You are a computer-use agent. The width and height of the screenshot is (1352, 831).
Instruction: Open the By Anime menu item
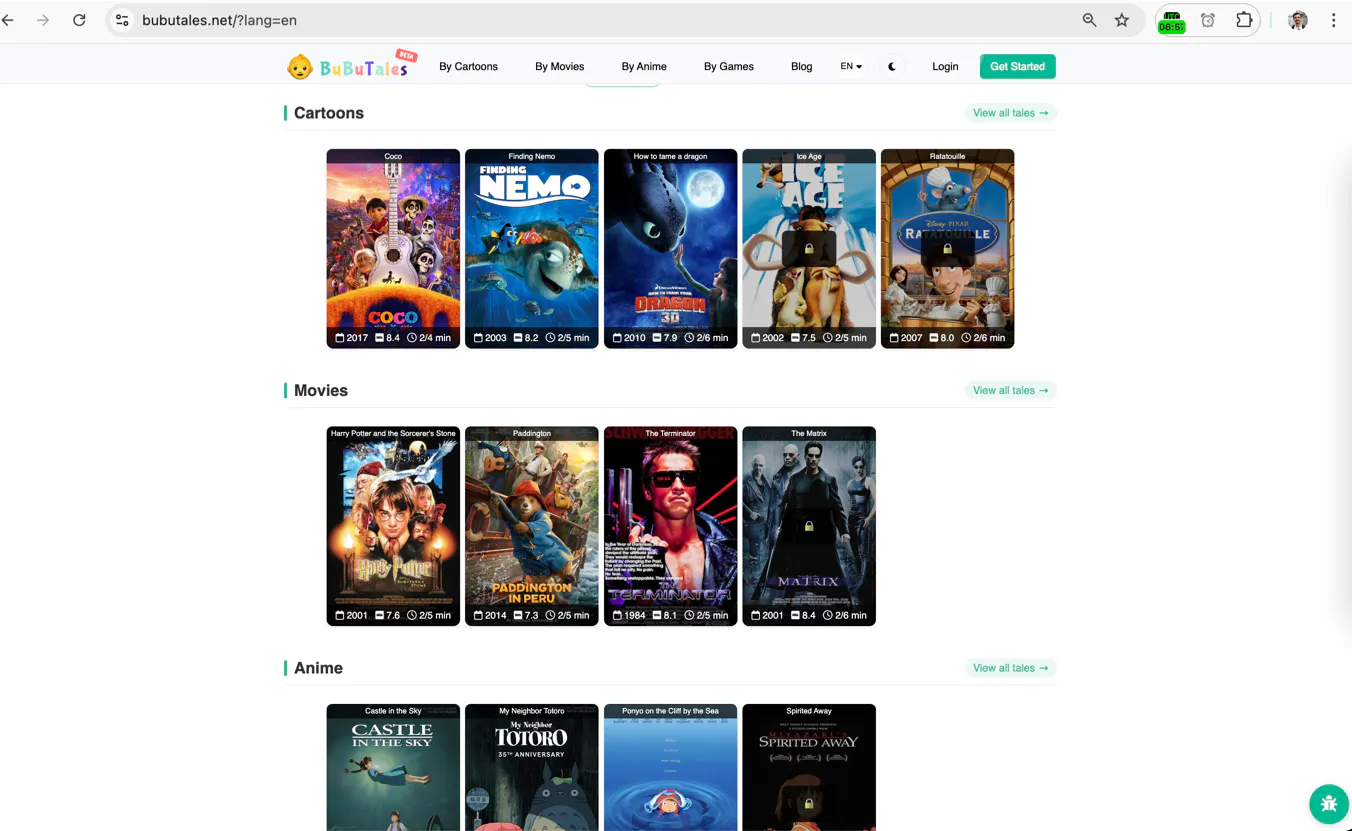[644, 67]
